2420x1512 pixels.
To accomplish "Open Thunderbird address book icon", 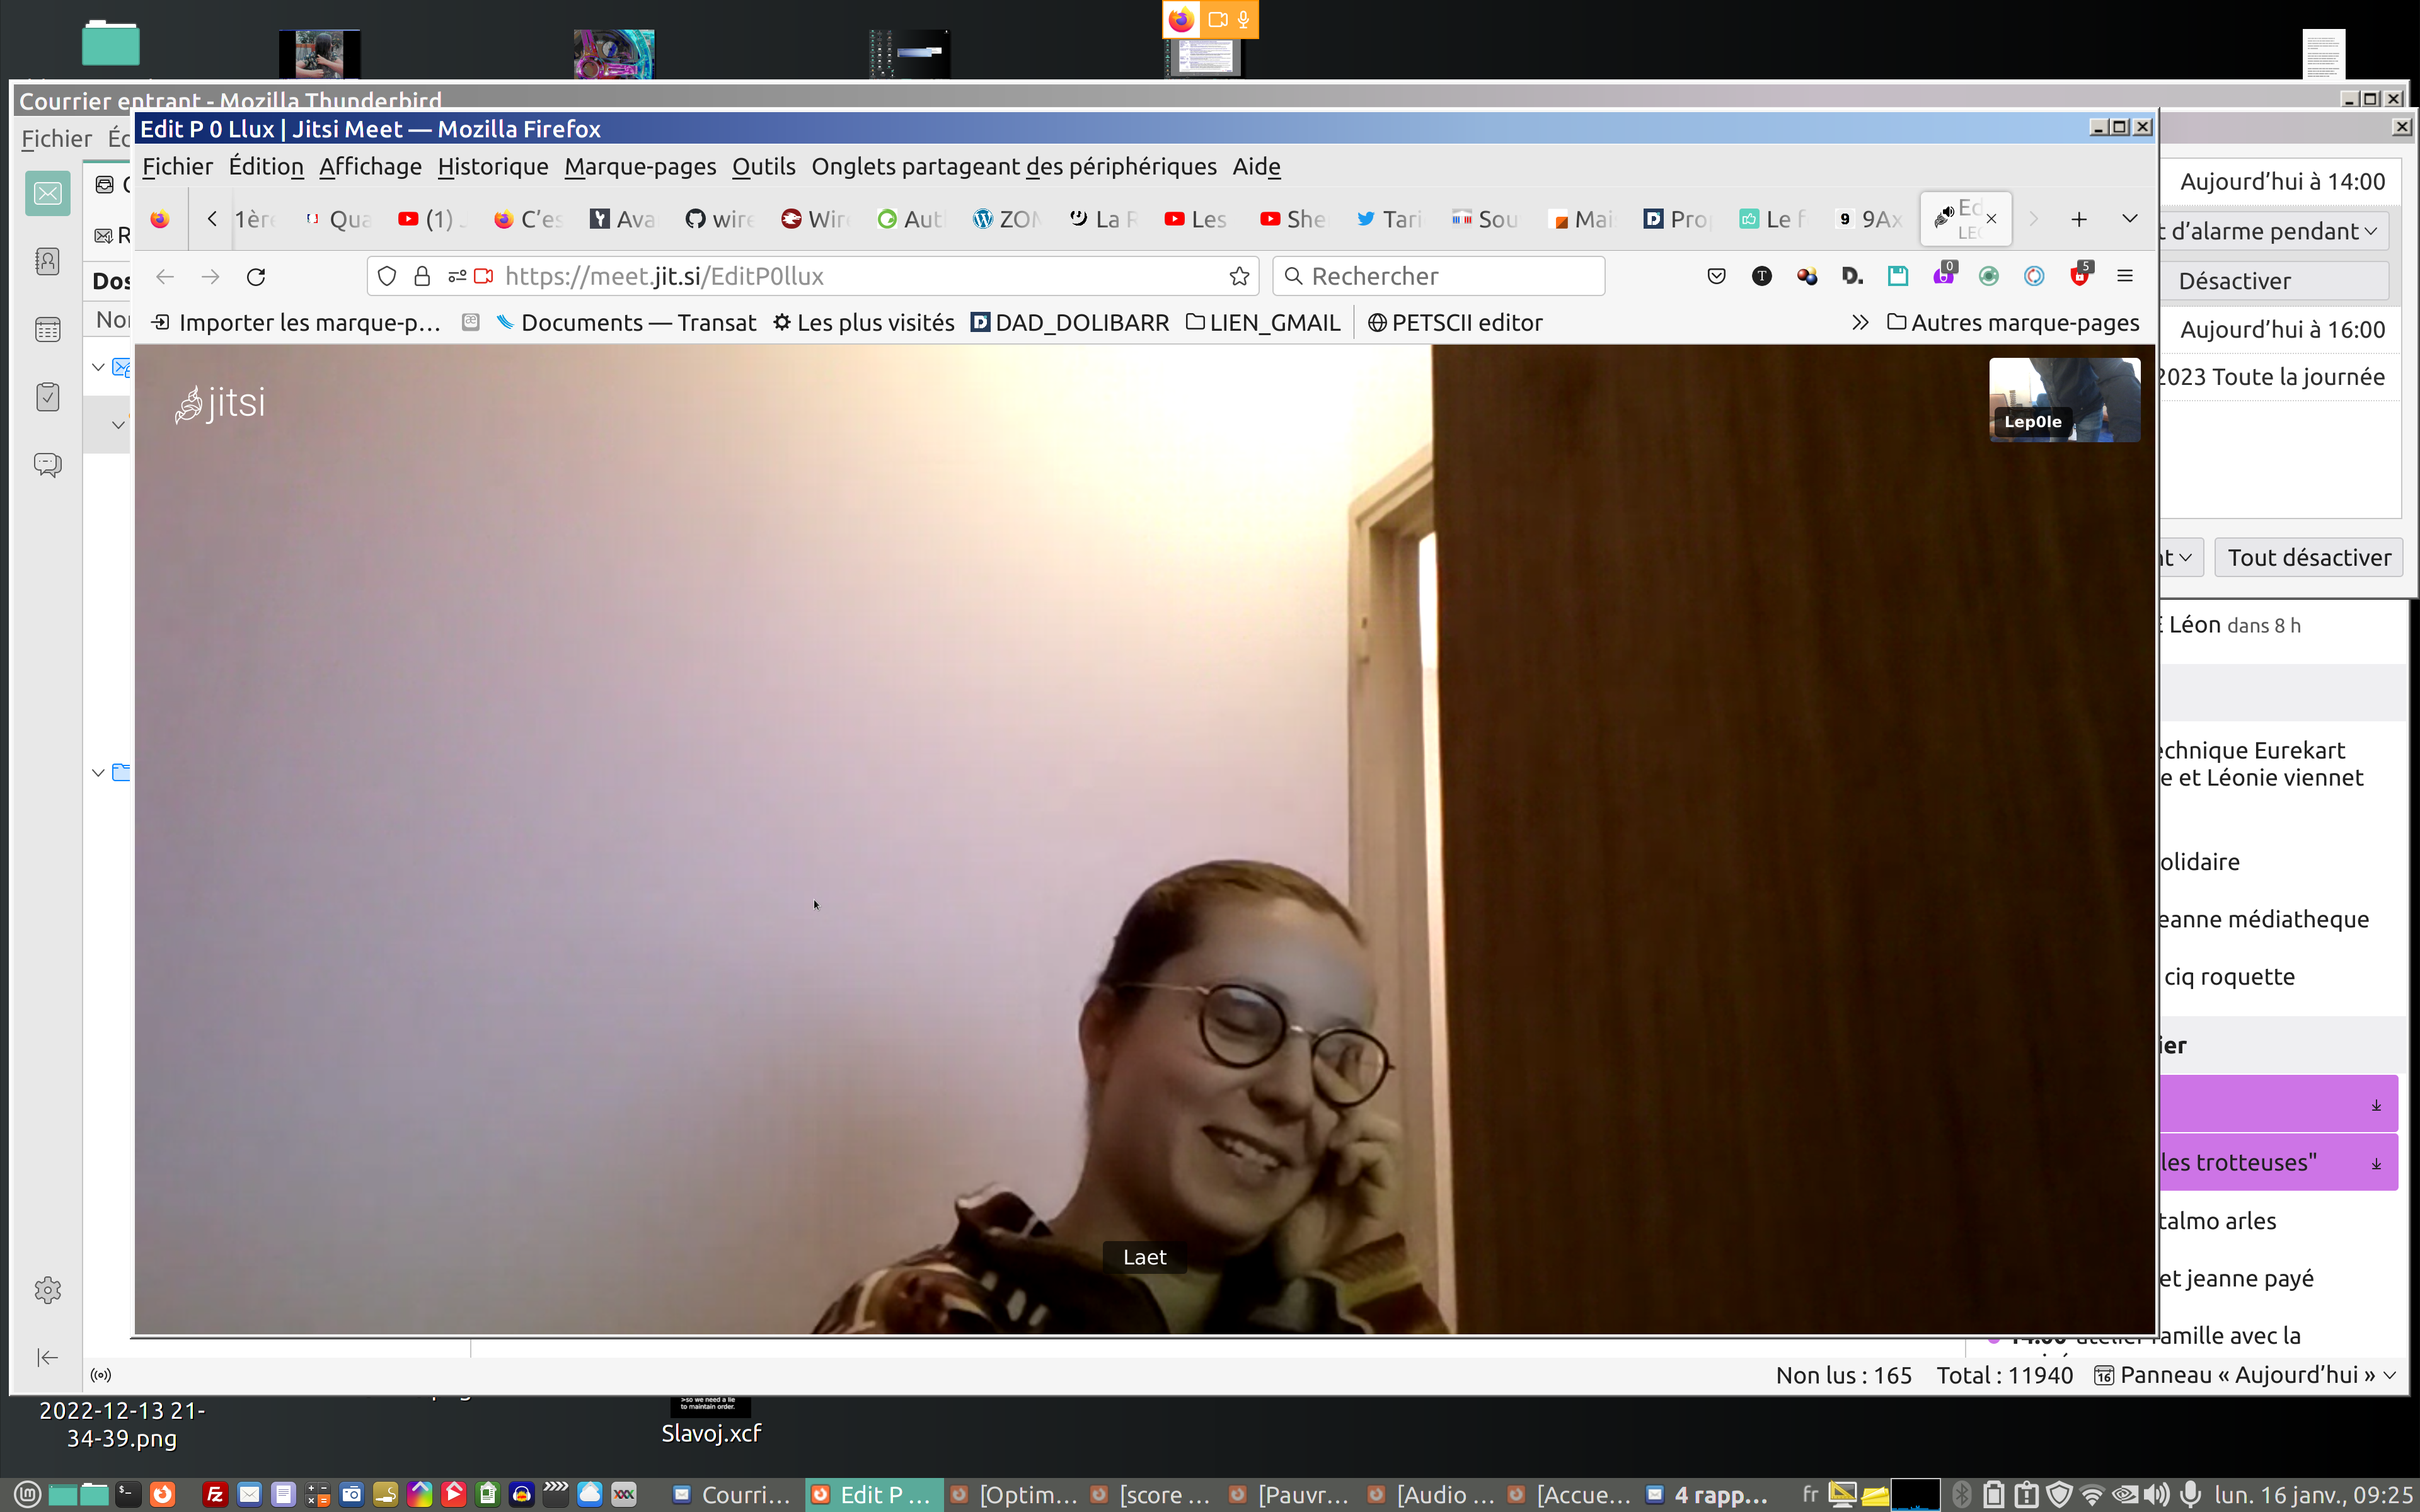I will point(47,262).
